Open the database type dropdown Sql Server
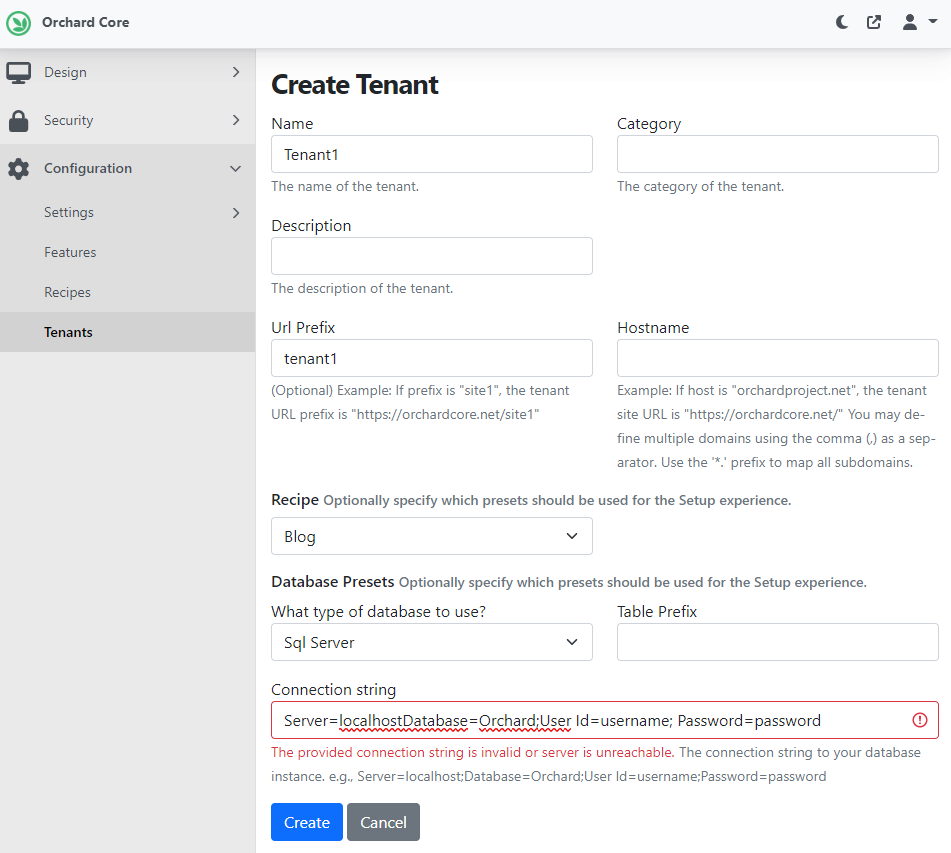The width and height of the screenshot is (951, 853). [x=432, y=642]
